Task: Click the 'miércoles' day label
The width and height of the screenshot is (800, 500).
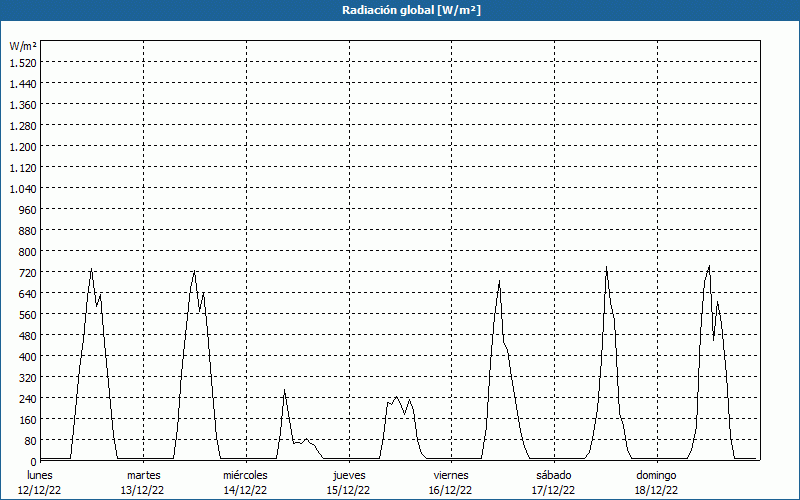Action: tap(245, 475)
